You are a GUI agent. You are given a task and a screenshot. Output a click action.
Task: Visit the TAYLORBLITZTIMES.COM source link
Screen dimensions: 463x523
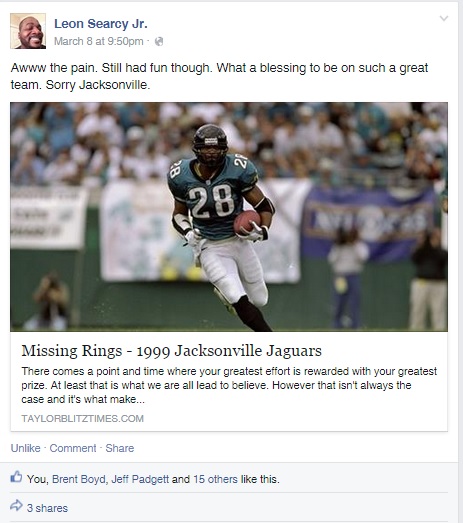pyautogui.click(x=82, y=419)
